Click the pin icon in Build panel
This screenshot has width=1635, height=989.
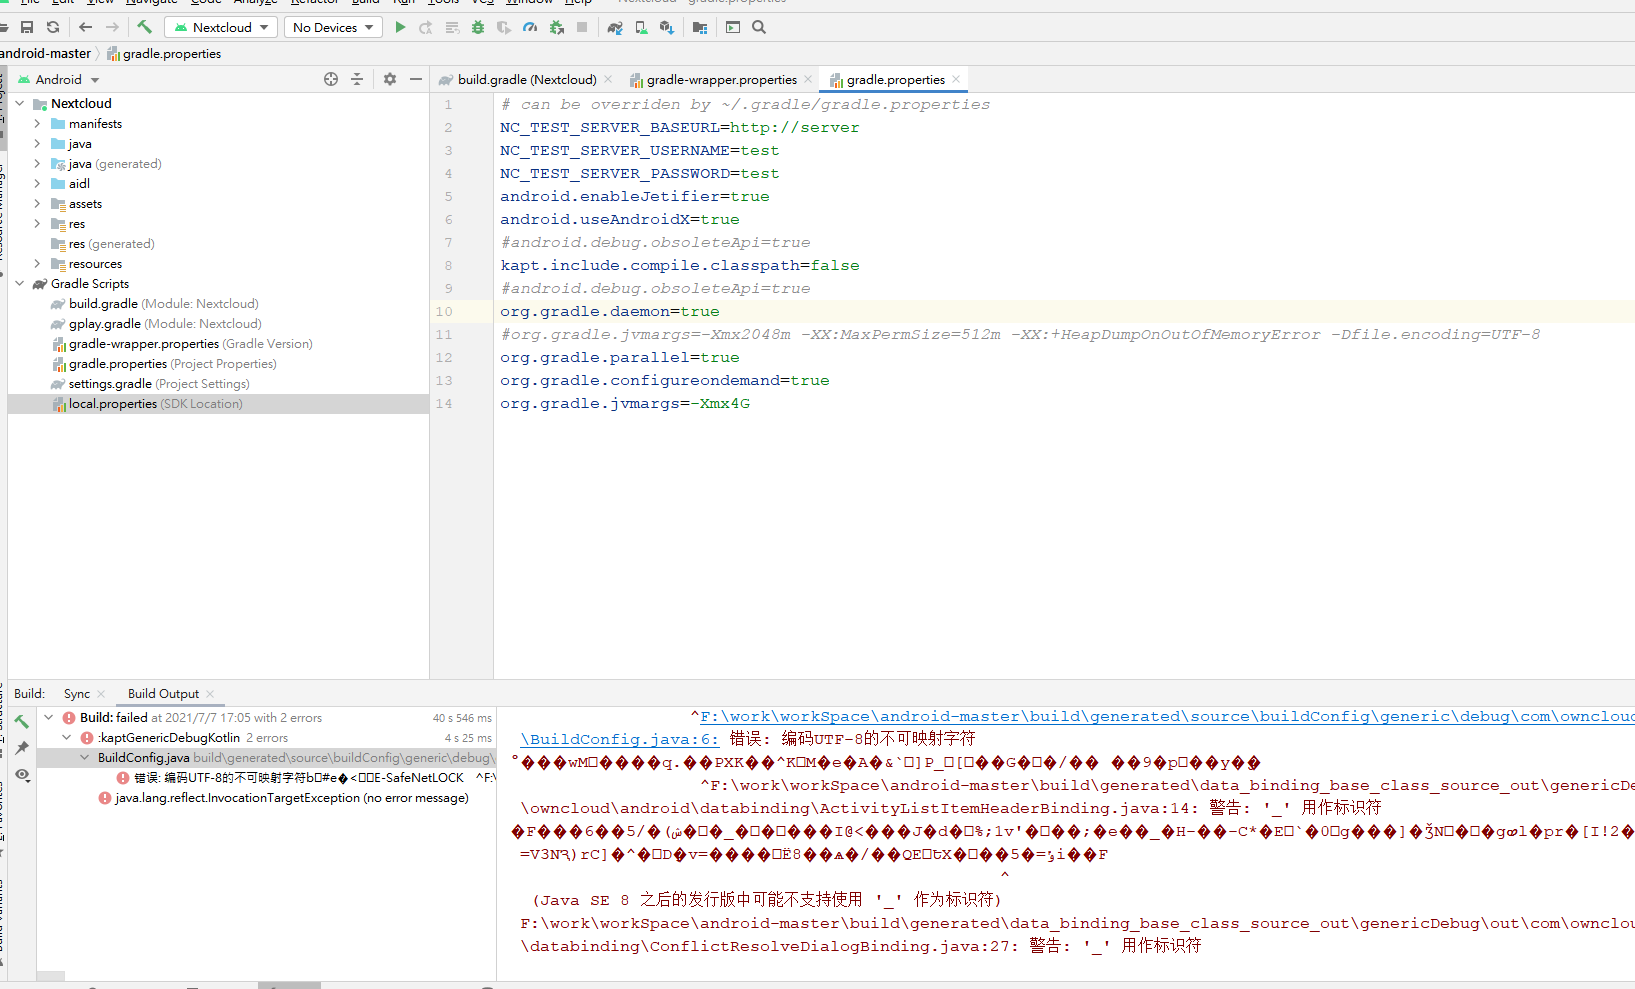(x=22, y=747)
